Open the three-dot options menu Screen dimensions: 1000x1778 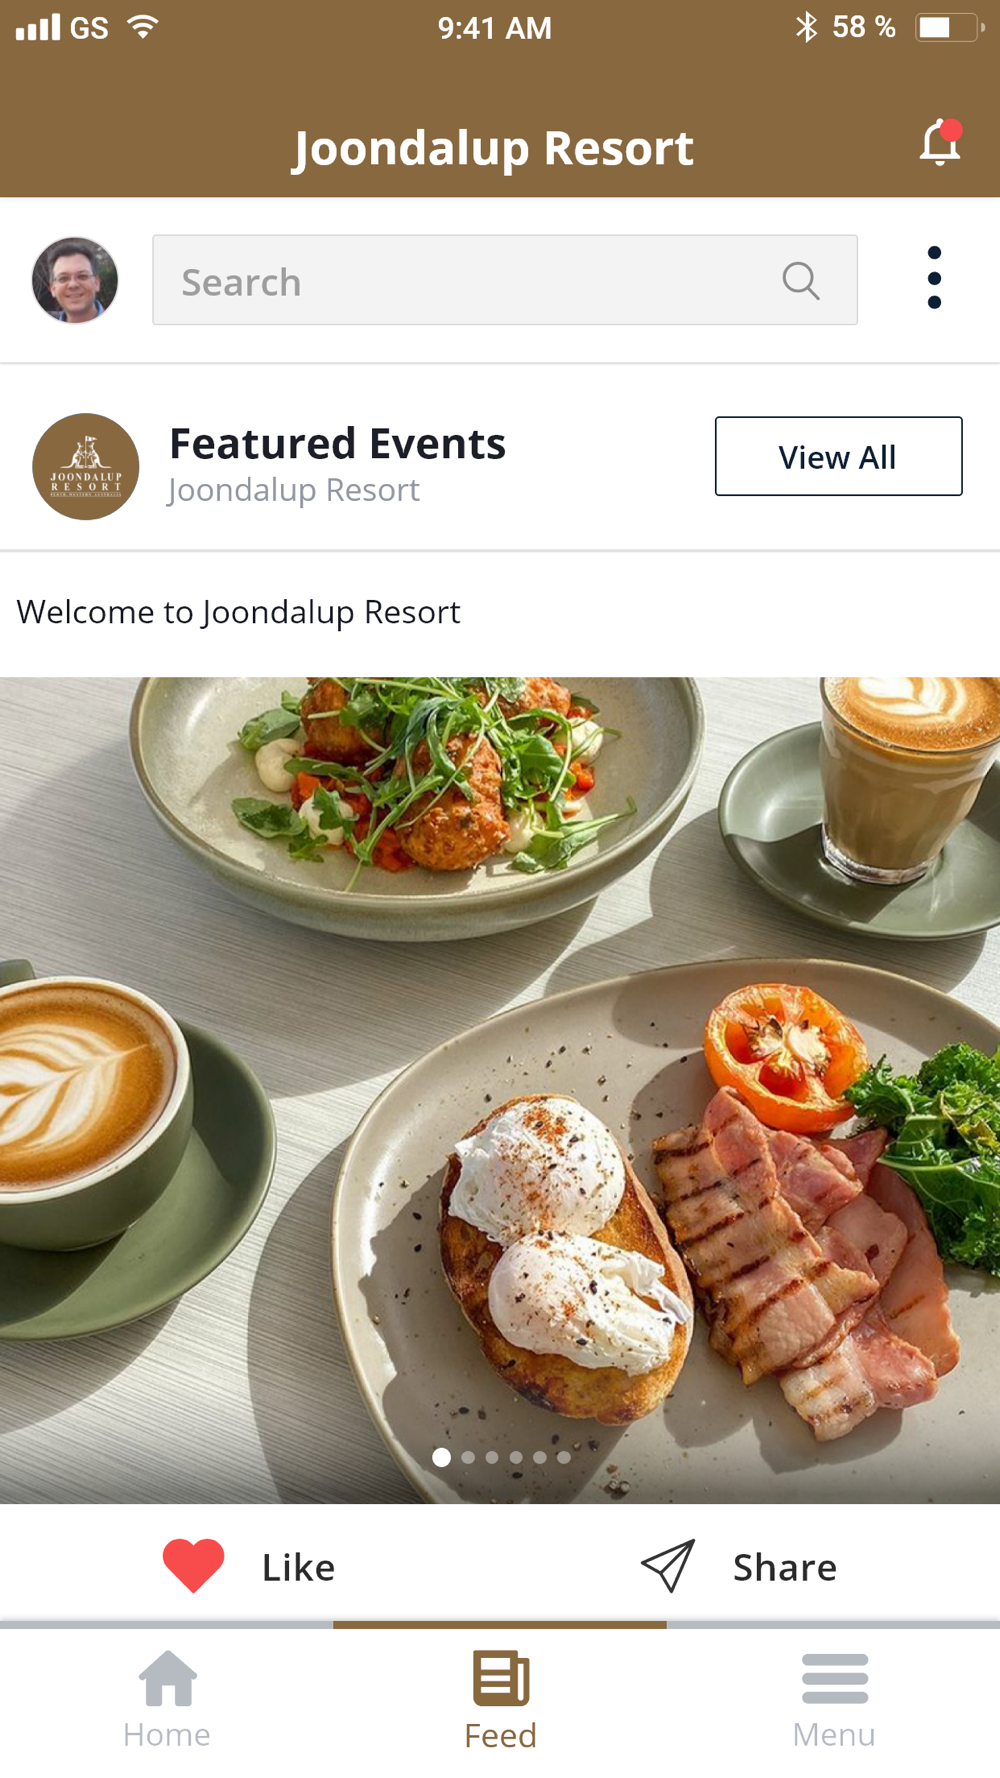[934, 278]
